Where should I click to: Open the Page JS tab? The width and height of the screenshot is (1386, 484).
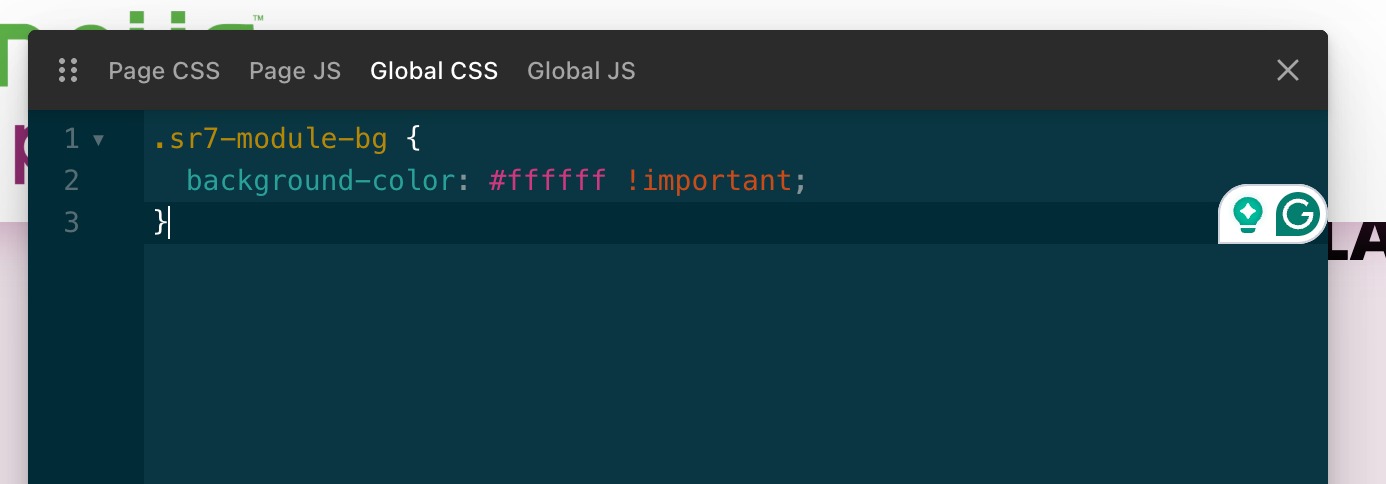click(x=295, y=71)
